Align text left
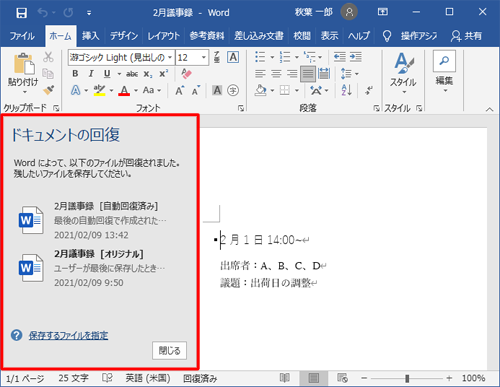 point(260,74)
